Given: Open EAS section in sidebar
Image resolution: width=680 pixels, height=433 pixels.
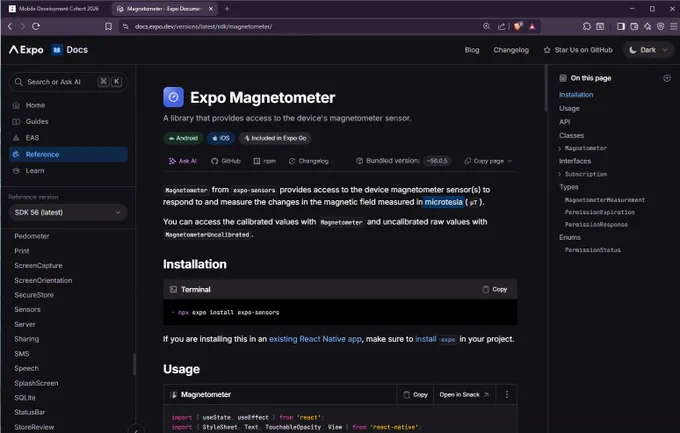Looking at the screenshot, I should pyautogui.click(x=68, y=138).
